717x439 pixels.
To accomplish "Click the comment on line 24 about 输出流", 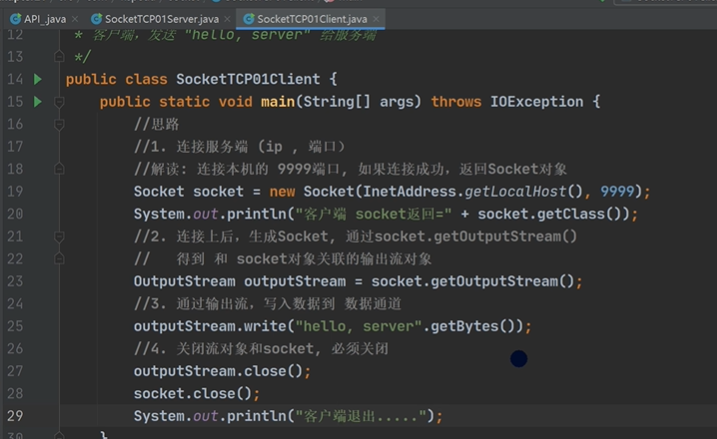I will [x=268, y=304].
